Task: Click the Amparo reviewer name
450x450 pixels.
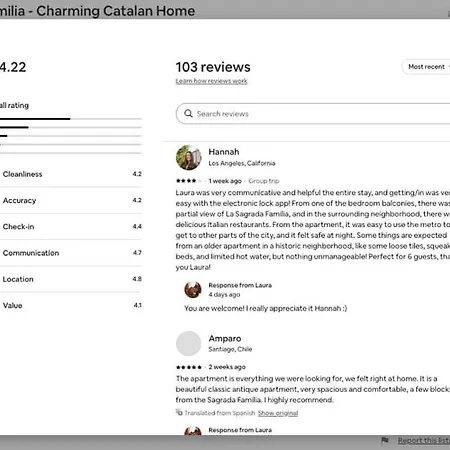Action: pos(225,338)
